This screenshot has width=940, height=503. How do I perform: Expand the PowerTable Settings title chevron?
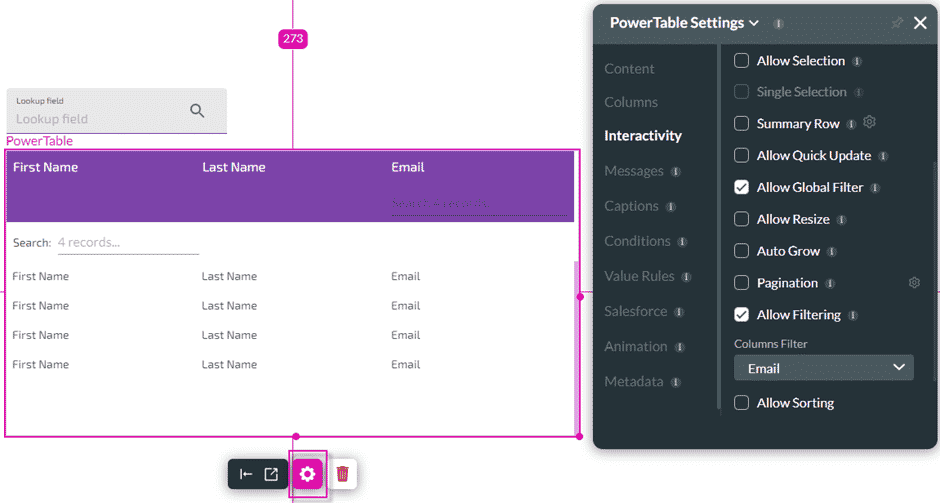tap(754, 23)
